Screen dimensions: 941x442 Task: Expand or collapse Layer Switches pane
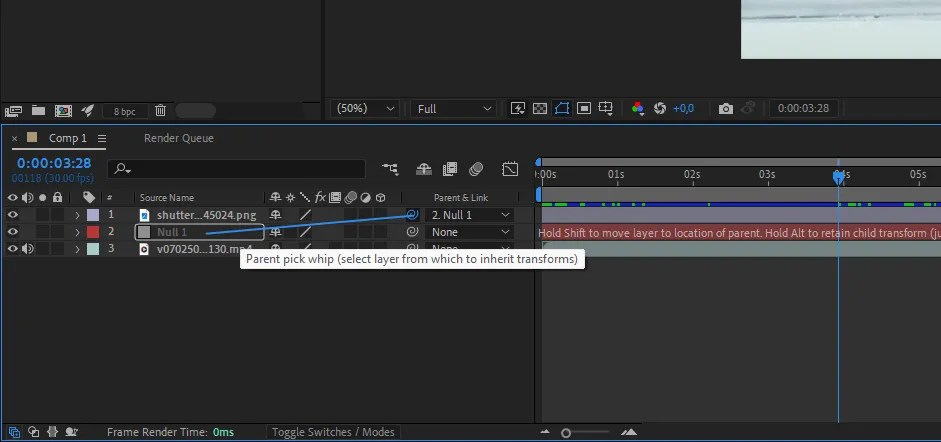[x=14, y=431]
